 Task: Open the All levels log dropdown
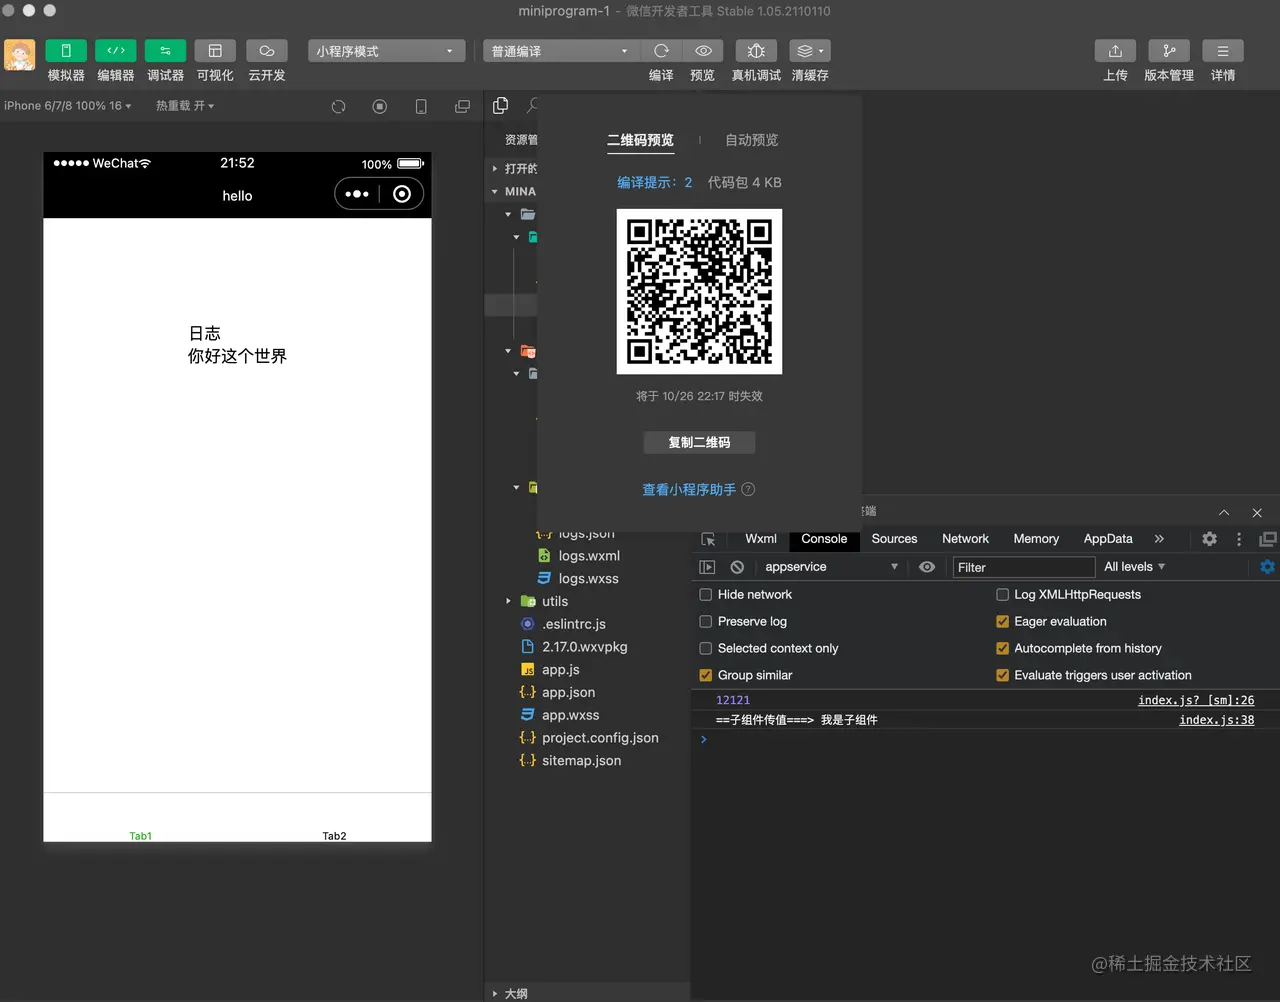point(1135,567)
